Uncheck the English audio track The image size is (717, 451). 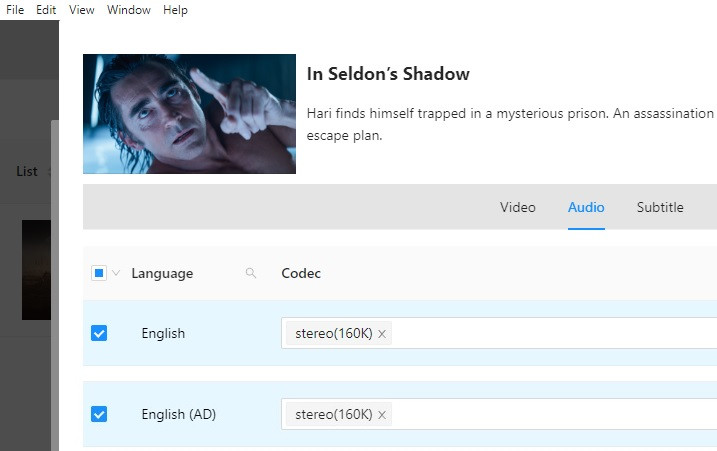coord(99,333)
